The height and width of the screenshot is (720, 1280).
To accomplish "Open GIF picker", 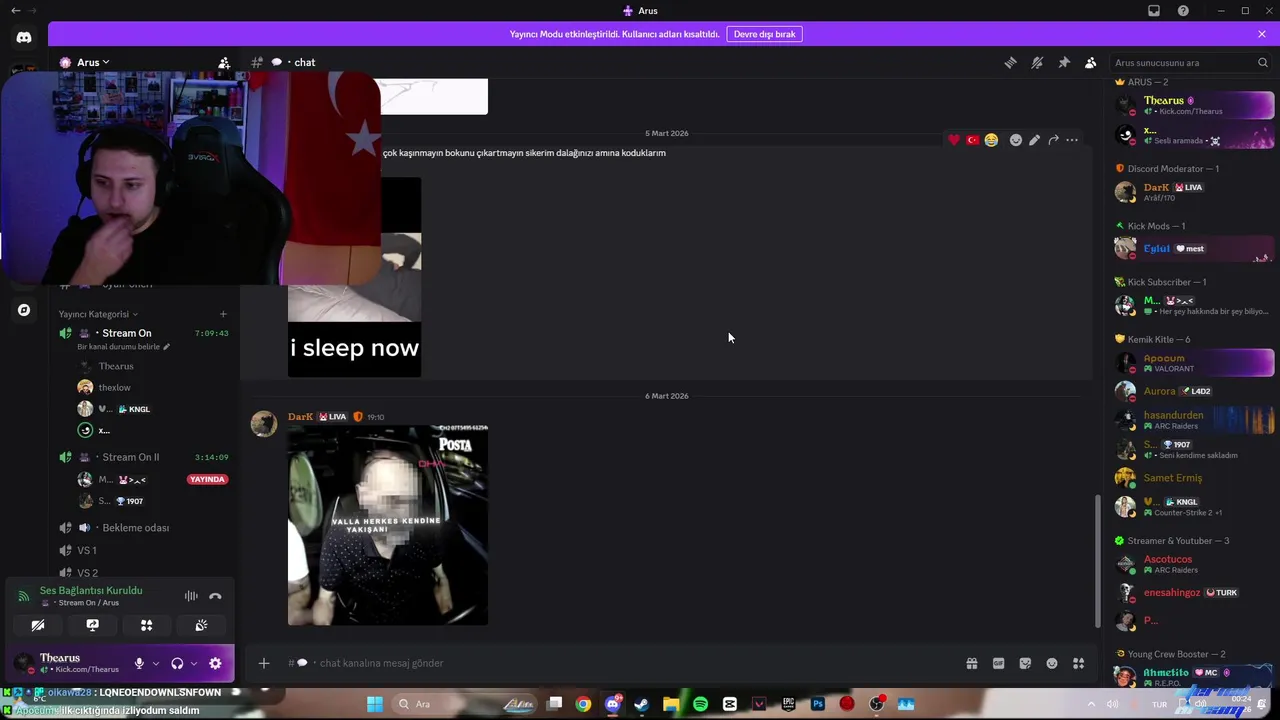I will click(998, 663).
